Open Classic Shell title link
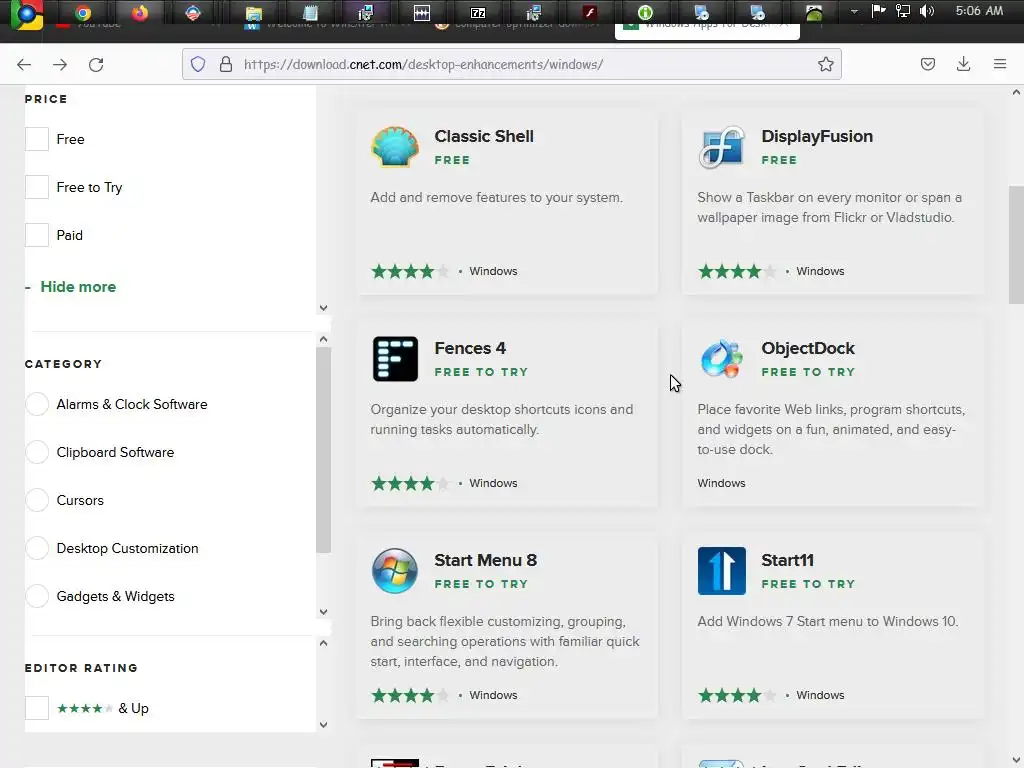This screenshot has width=1024, height=768. coord(484,136)
